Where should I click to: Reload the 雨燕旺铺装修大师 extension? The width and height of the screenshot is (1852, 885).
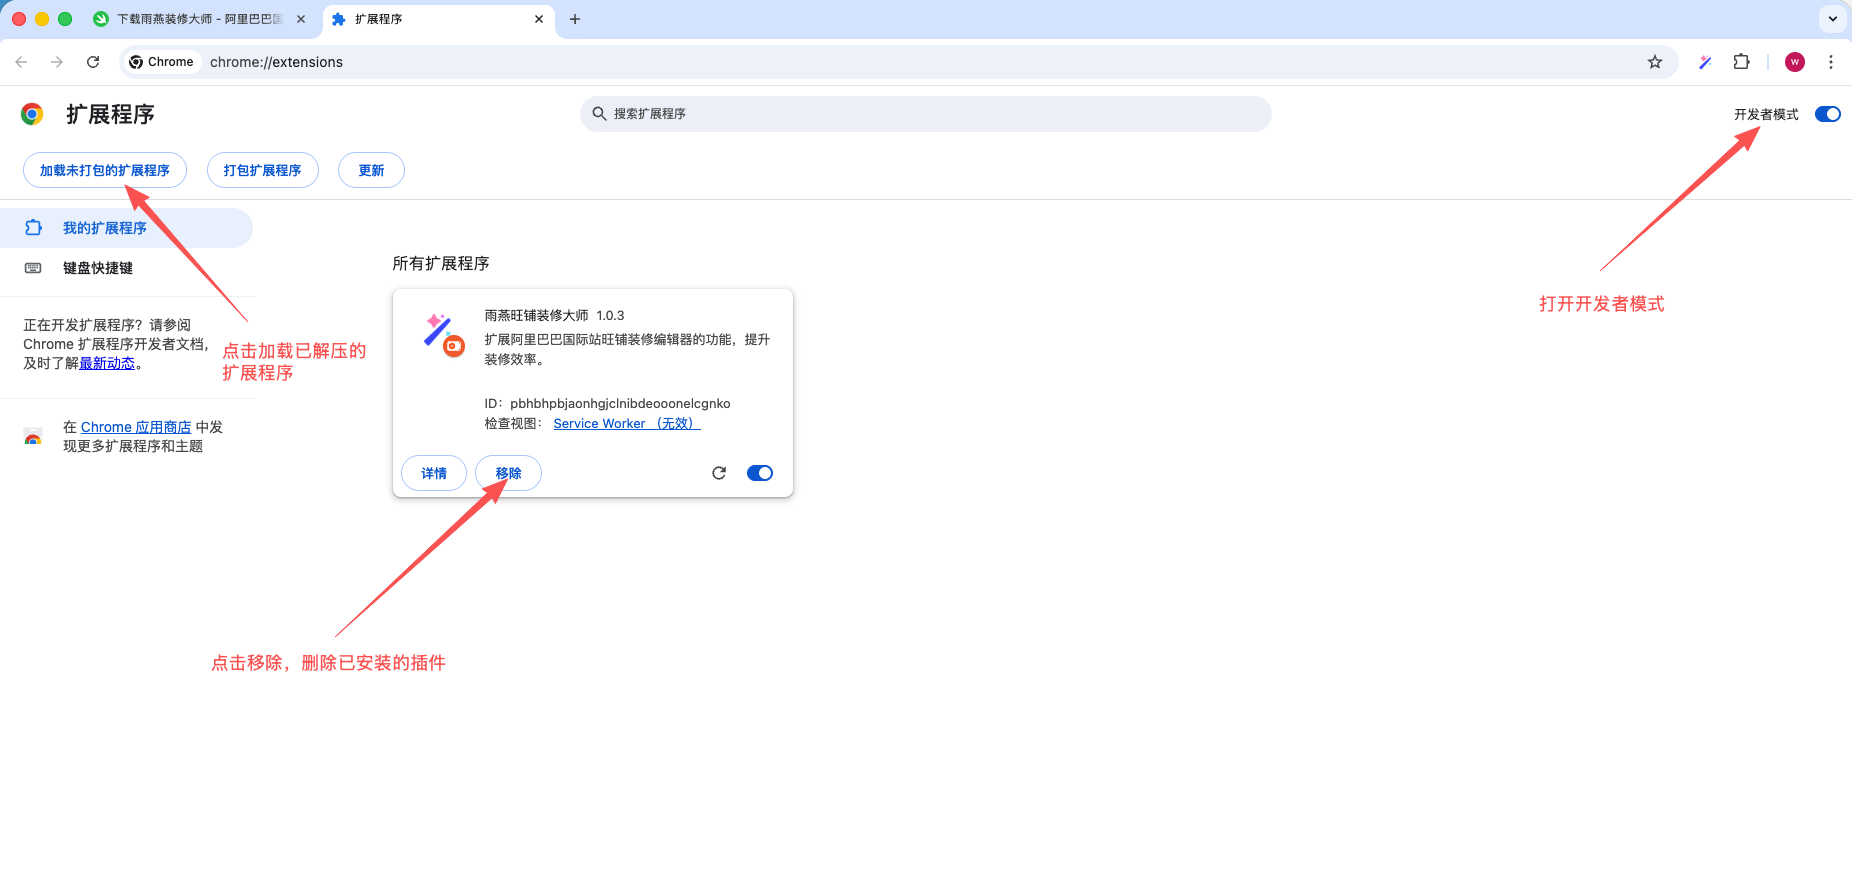tap(718, 473)
